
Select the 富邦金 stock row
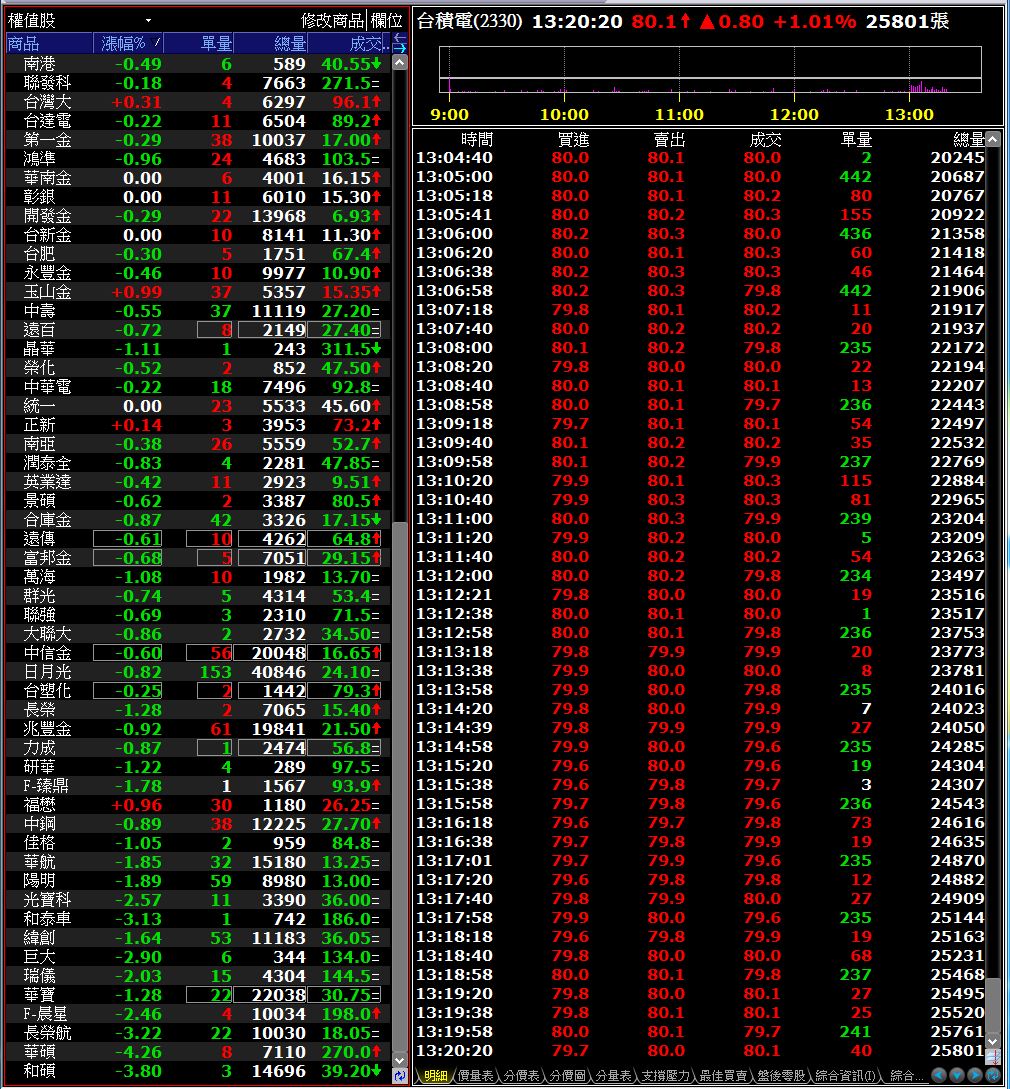coord(198,558)
